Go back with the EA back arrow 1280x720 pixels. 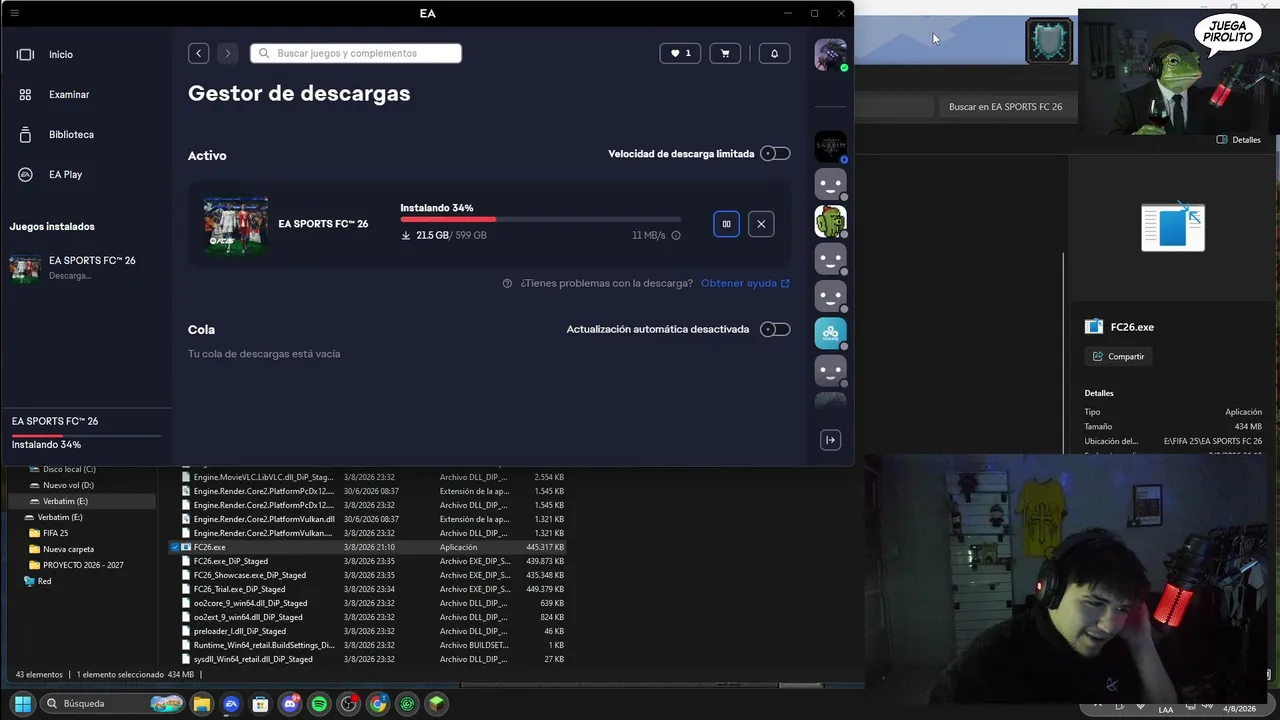[x=199, y=53]
